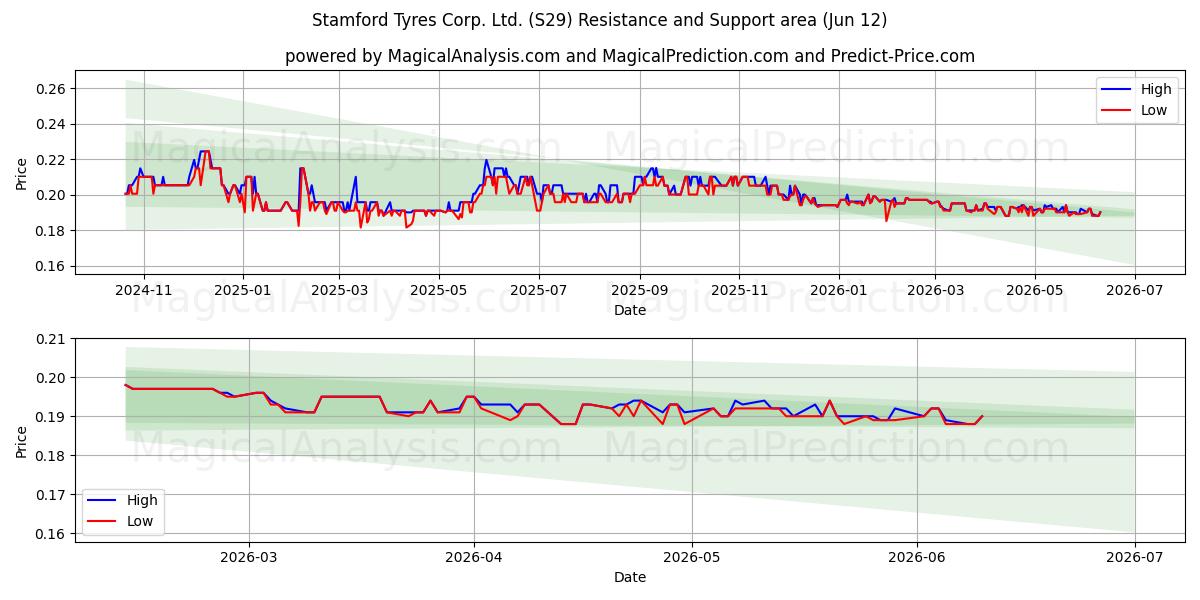Click the 2025-01 tick label
This screenshot has height=600, width=1200.
coord(244,290)
